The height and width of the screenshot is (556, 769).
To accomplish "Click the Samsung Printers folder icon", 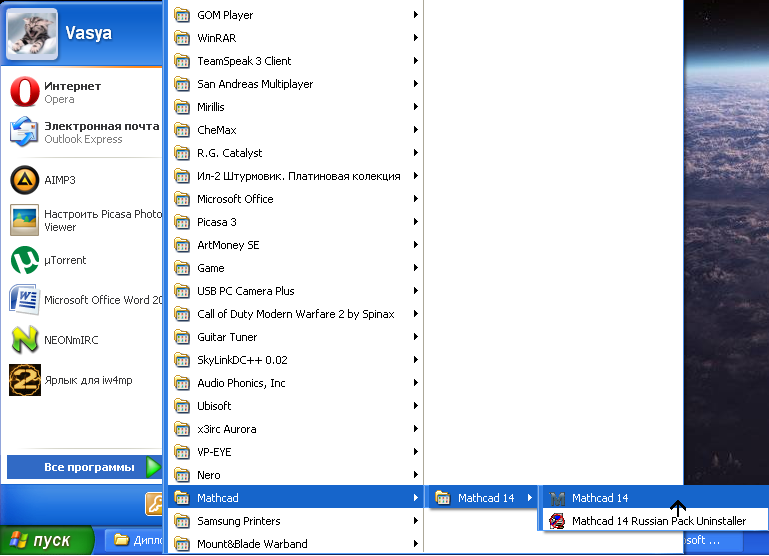I will 182,521.
